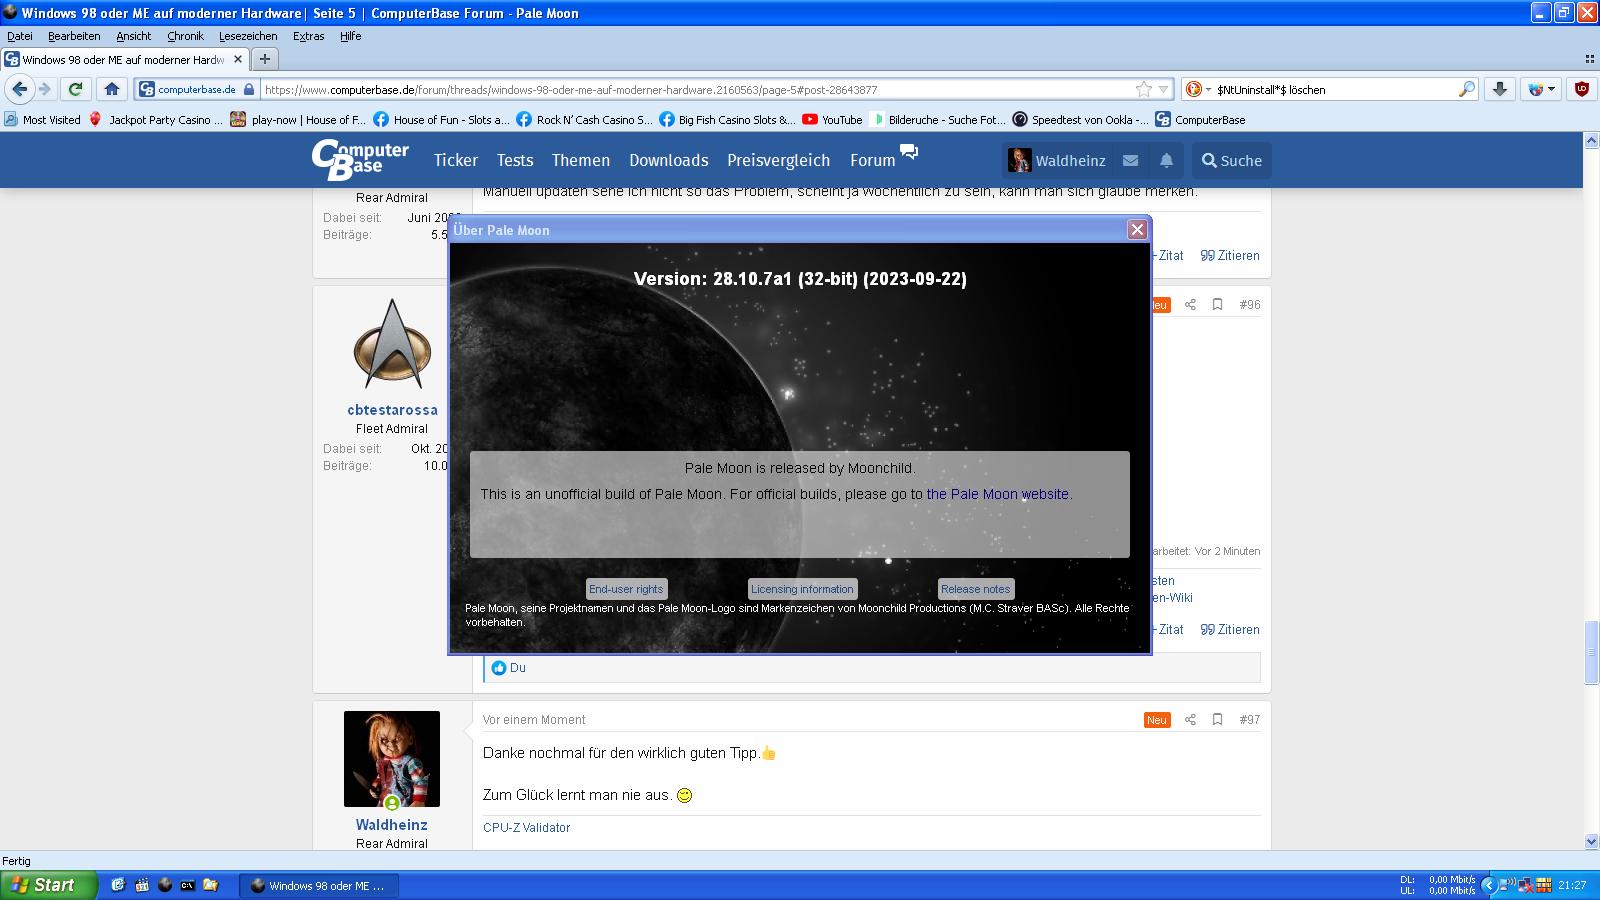Open a new browser tab
1600x900 pixels.
click(x=265, y=59)
